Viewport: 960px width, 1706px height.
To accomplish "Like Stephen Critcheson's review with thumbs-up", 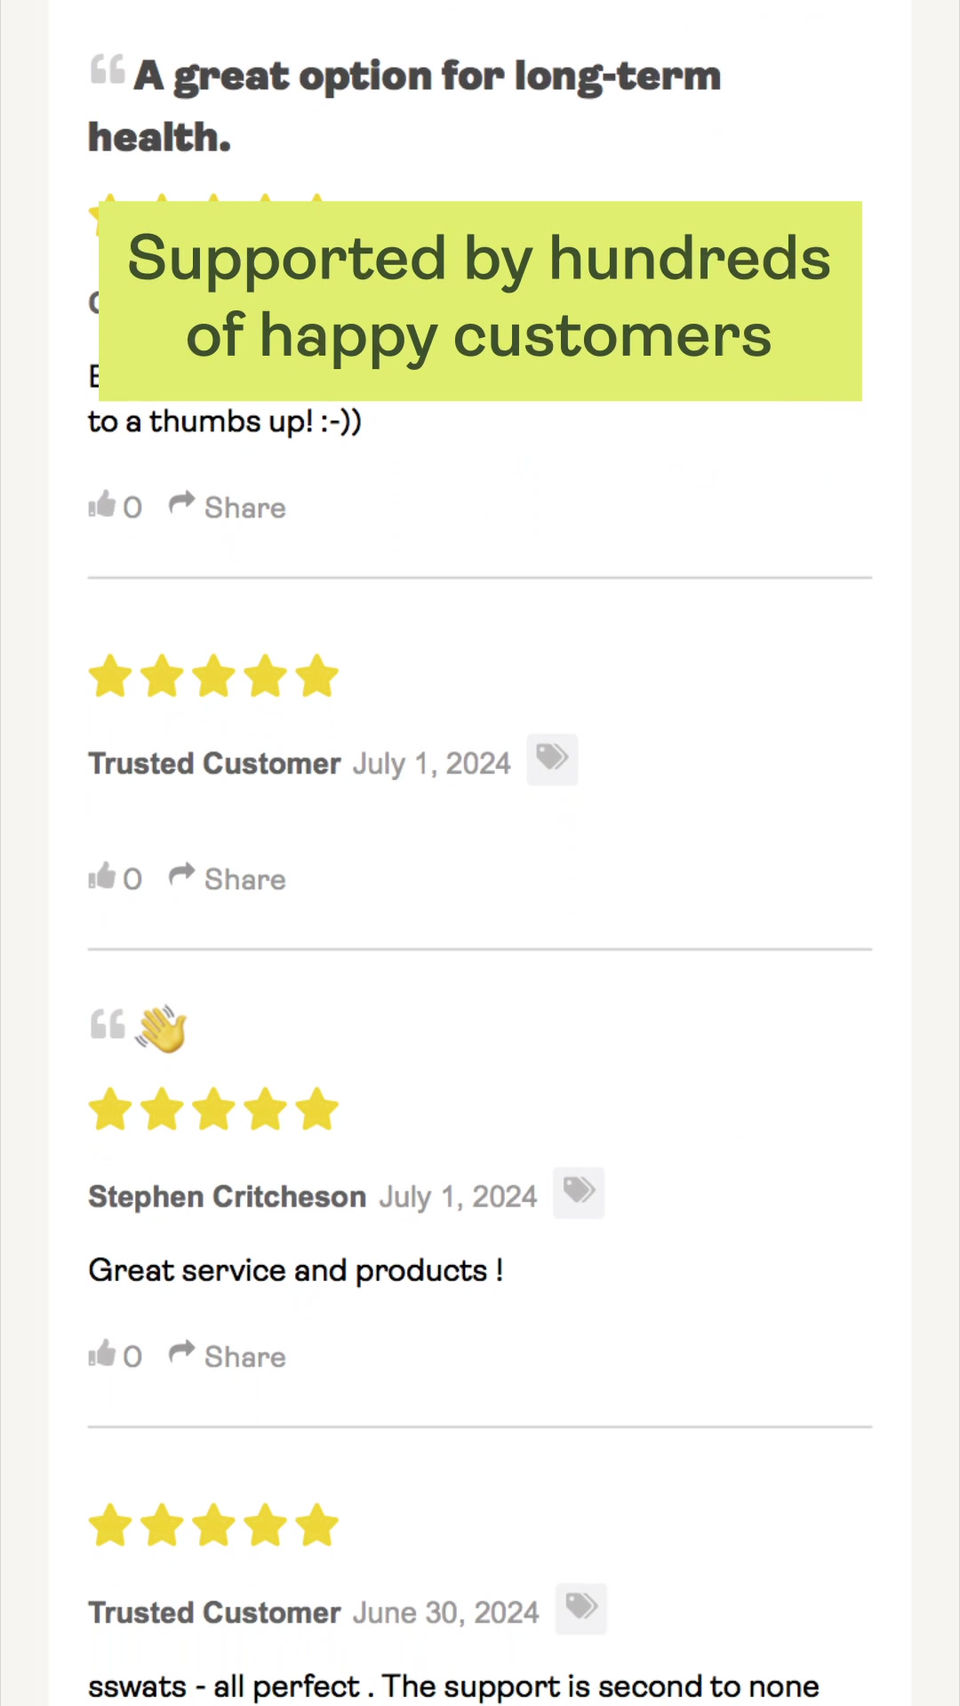I will (103, 1354).
